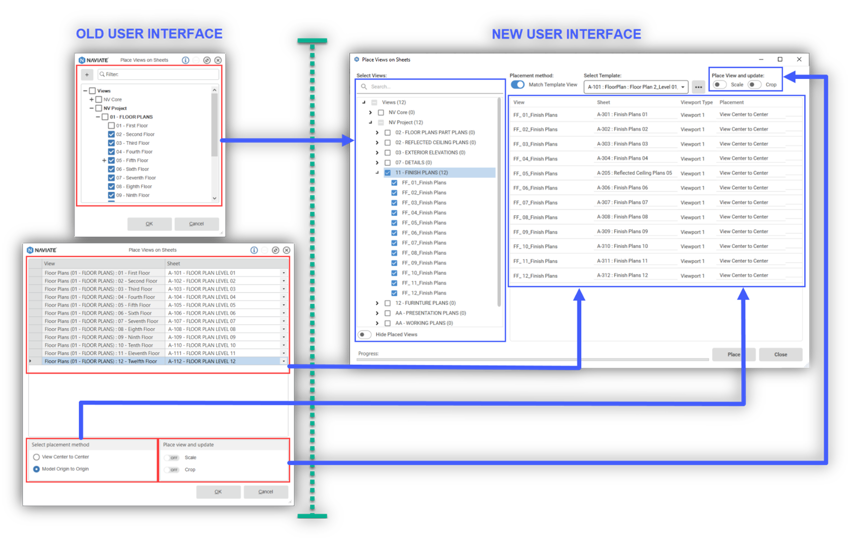Select View Center to Center radio button
Image resolution: width=850 pixels, height=541 pixels.
[36, 457]
